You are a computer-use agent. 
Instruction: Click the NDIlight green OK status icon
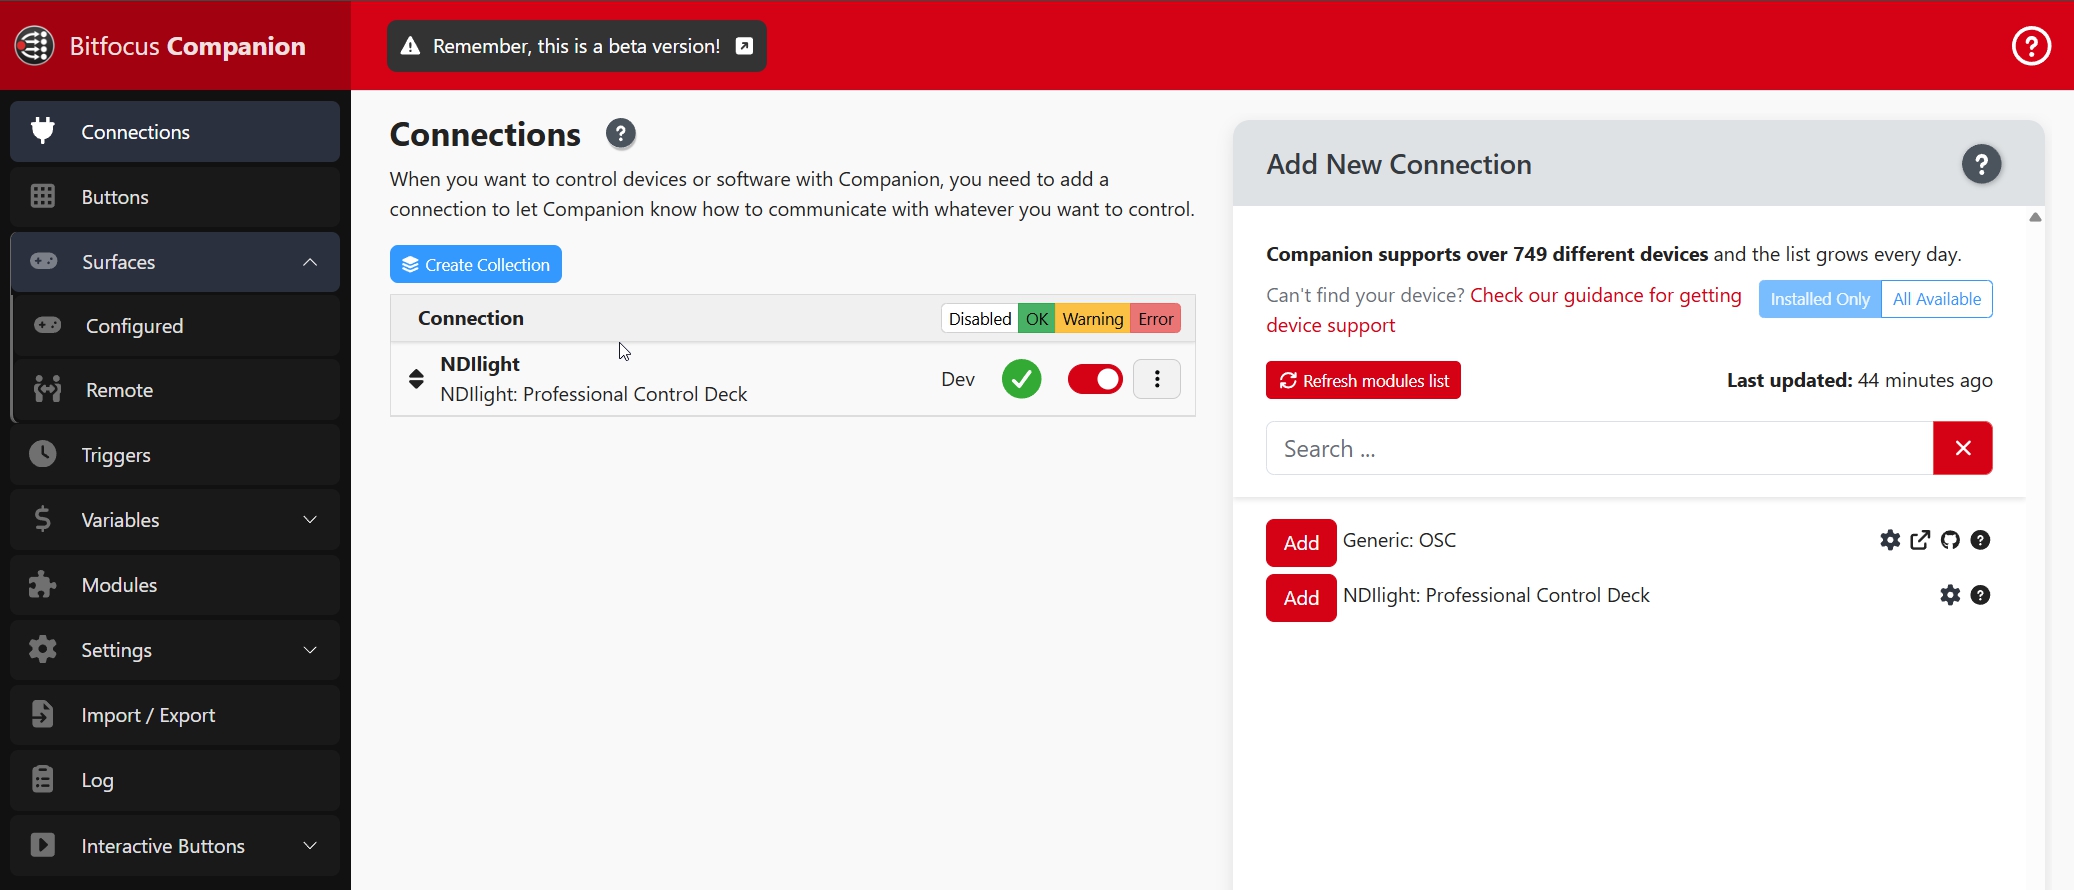pos(1021,379)
